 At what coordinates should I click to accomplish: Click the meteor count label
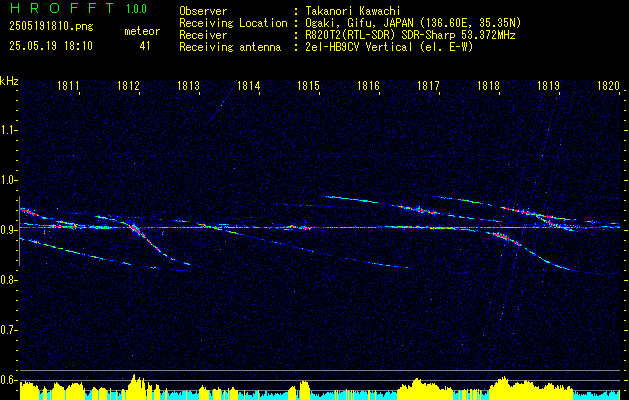tap(142, 31)
